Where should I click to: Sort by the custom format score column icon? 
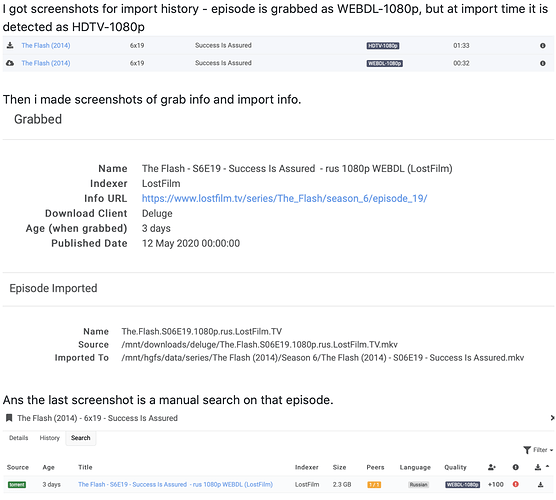tap(491, 467)
